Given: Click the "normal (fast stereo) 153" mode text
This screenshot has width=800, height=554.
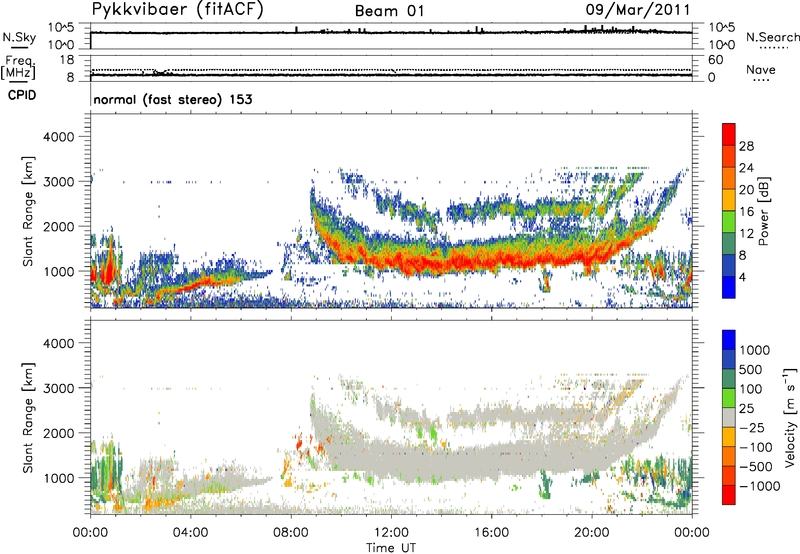Looking at the screenshot, I should (x=173, y=99).
